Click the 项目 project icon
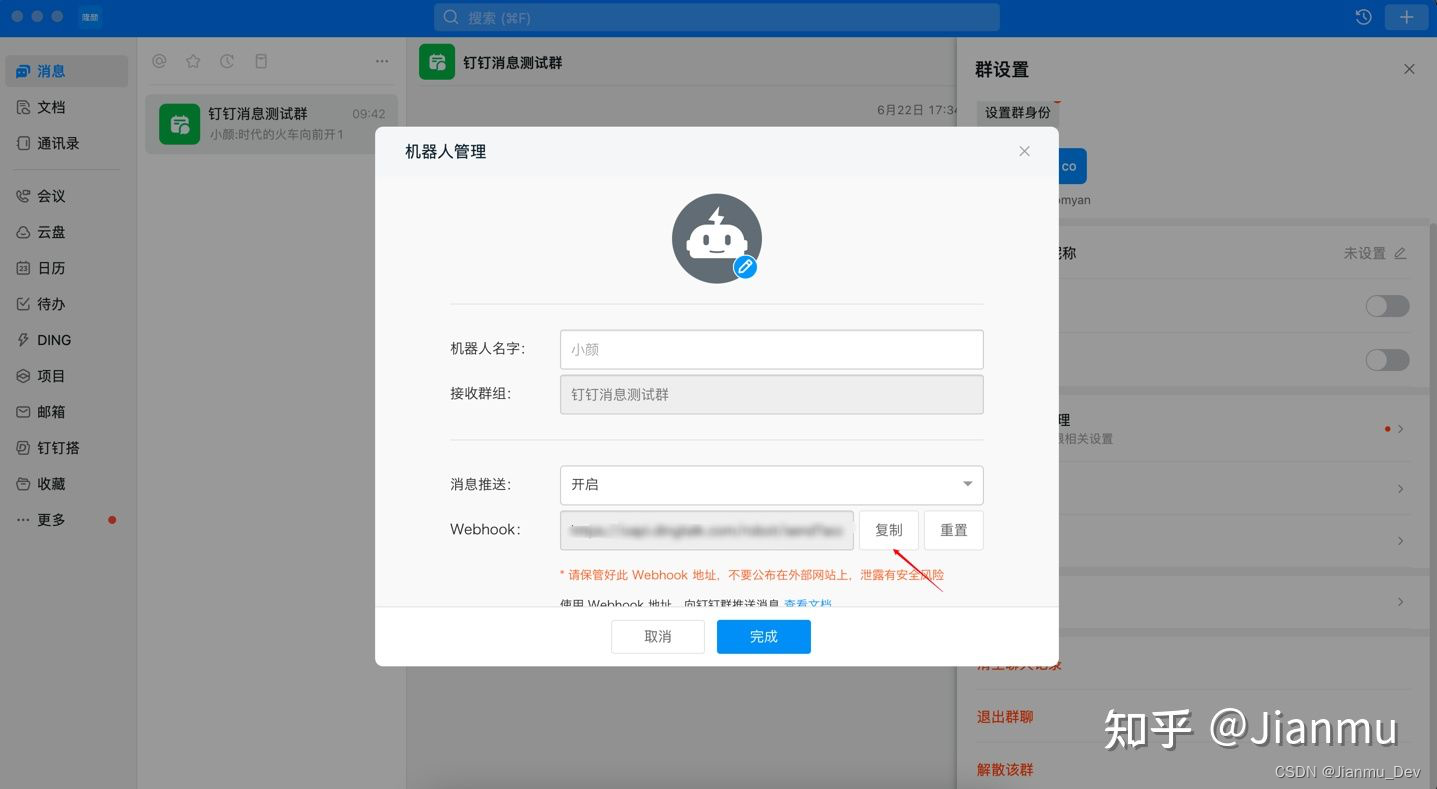This screenshot has width=1437, height=789. click(x=23, y=376)
